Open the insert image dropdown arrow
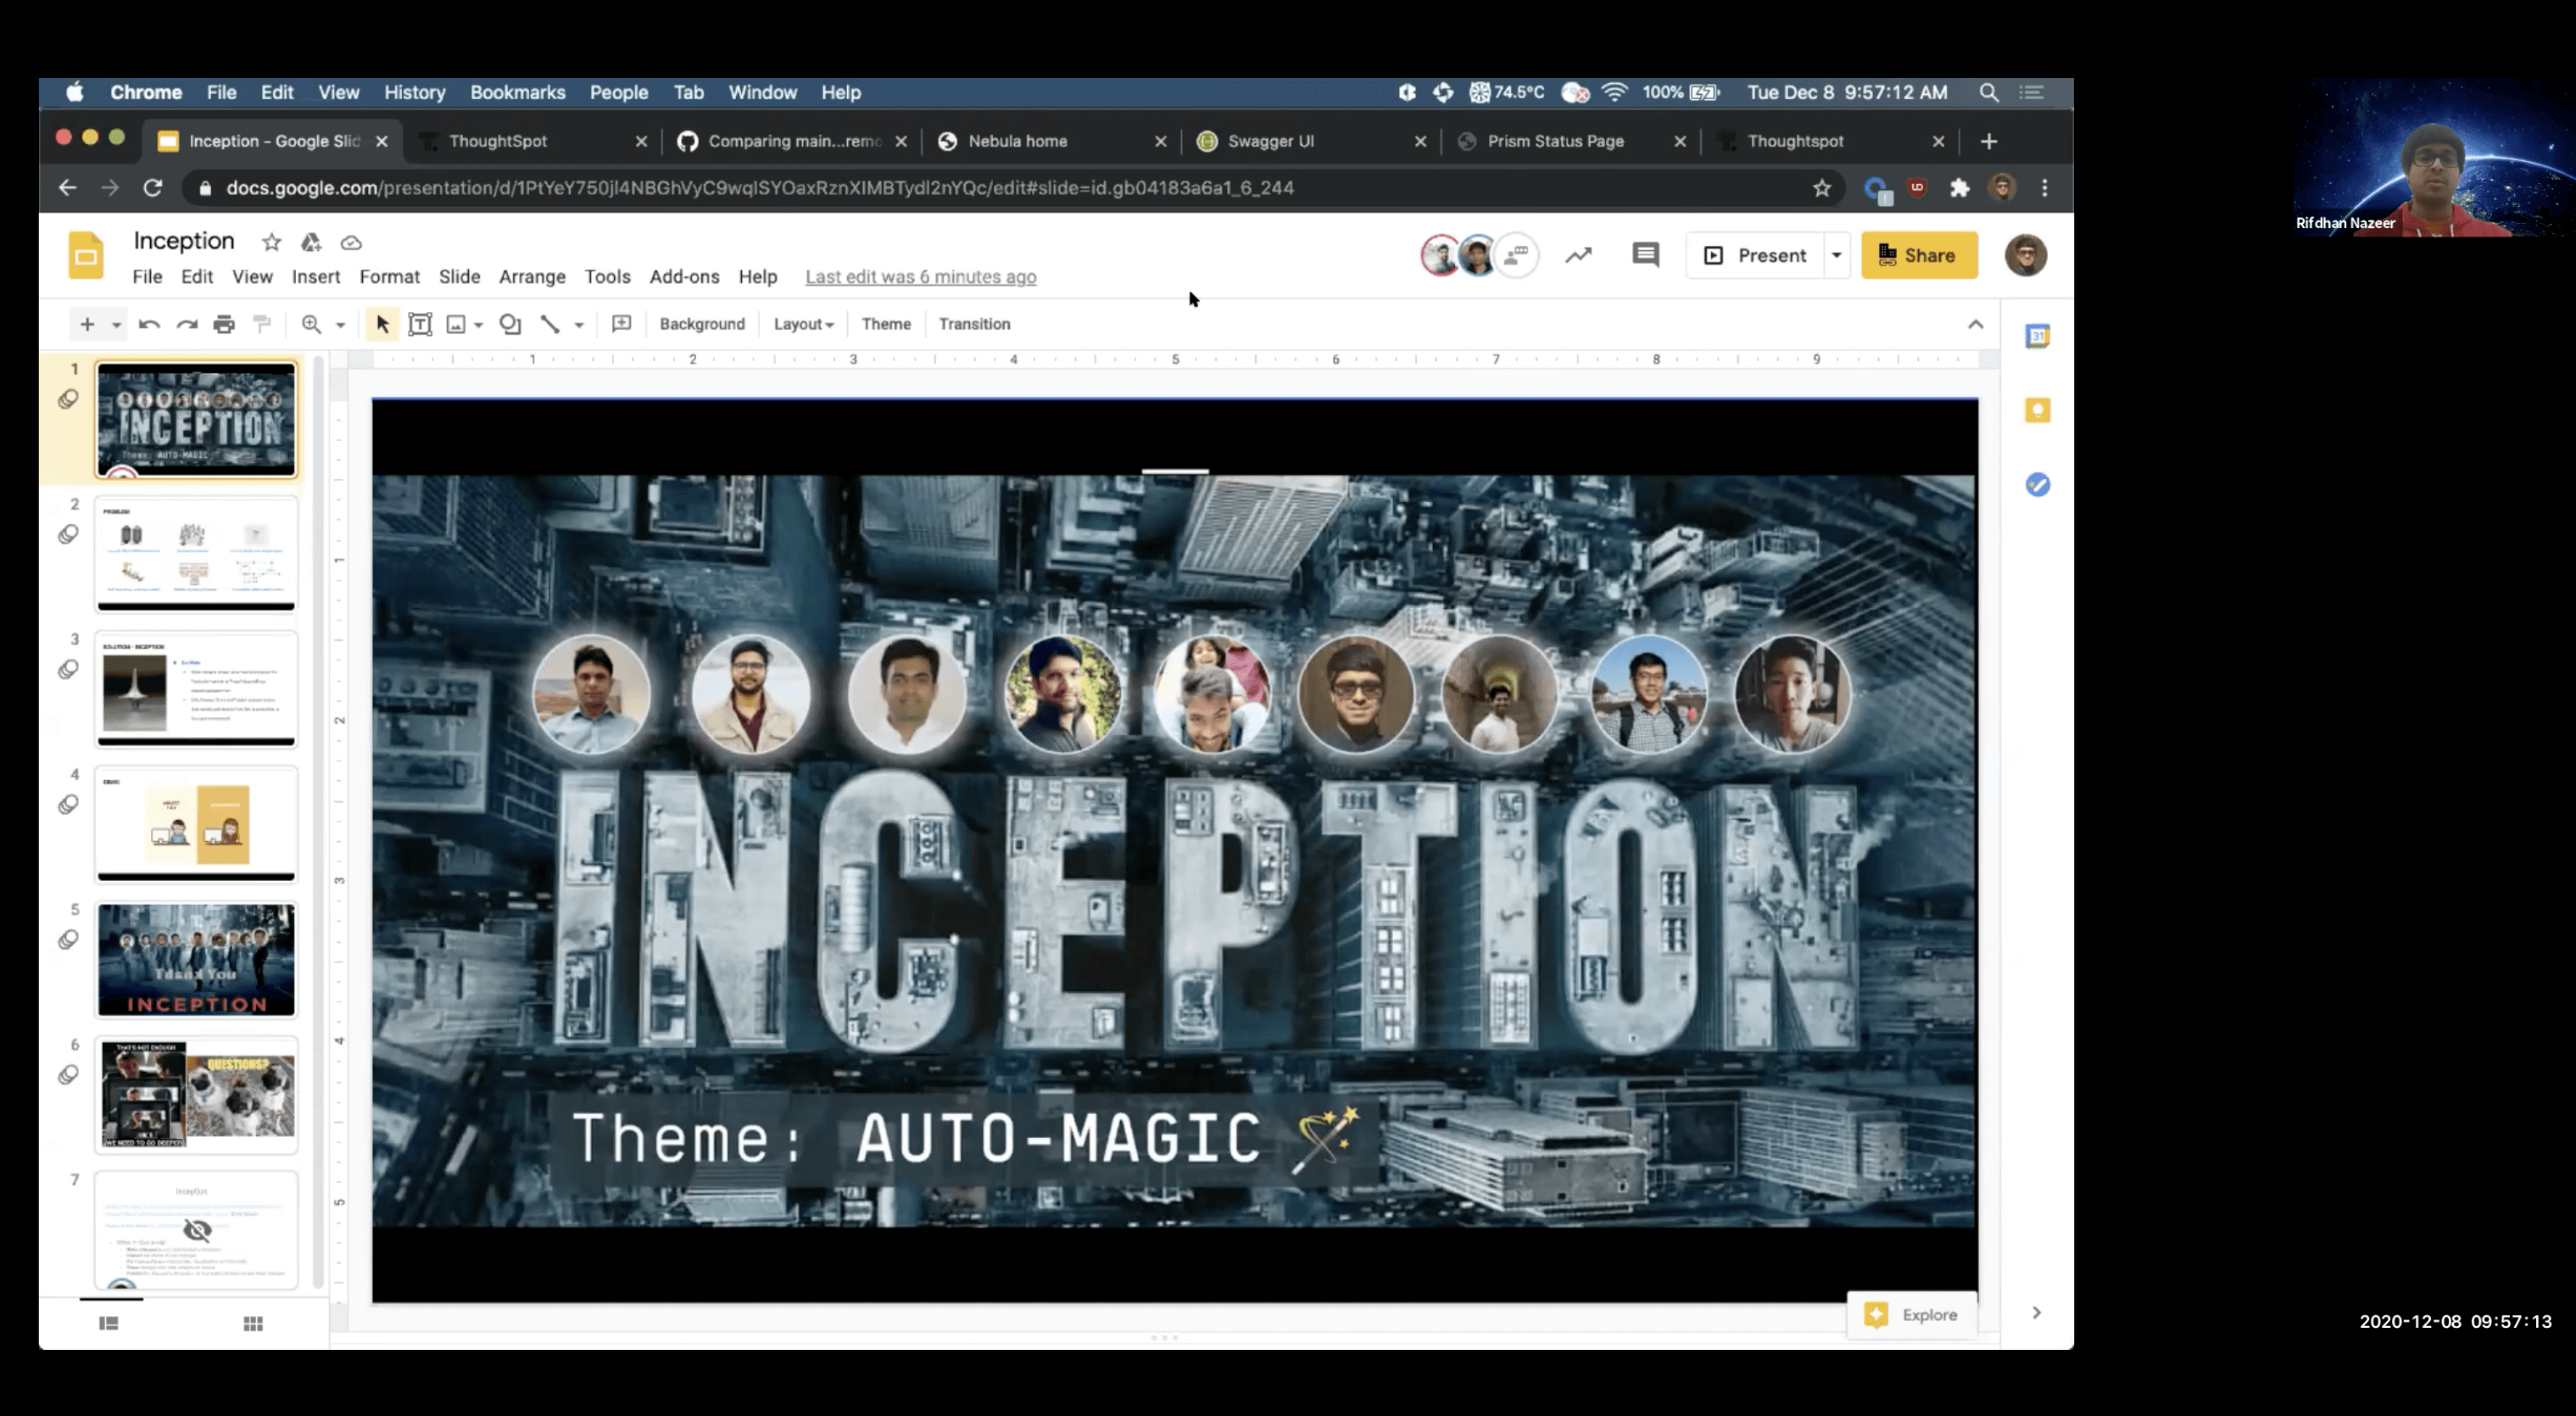The height and width of the screenshot is (1416, 2576). tap(479, 325)
